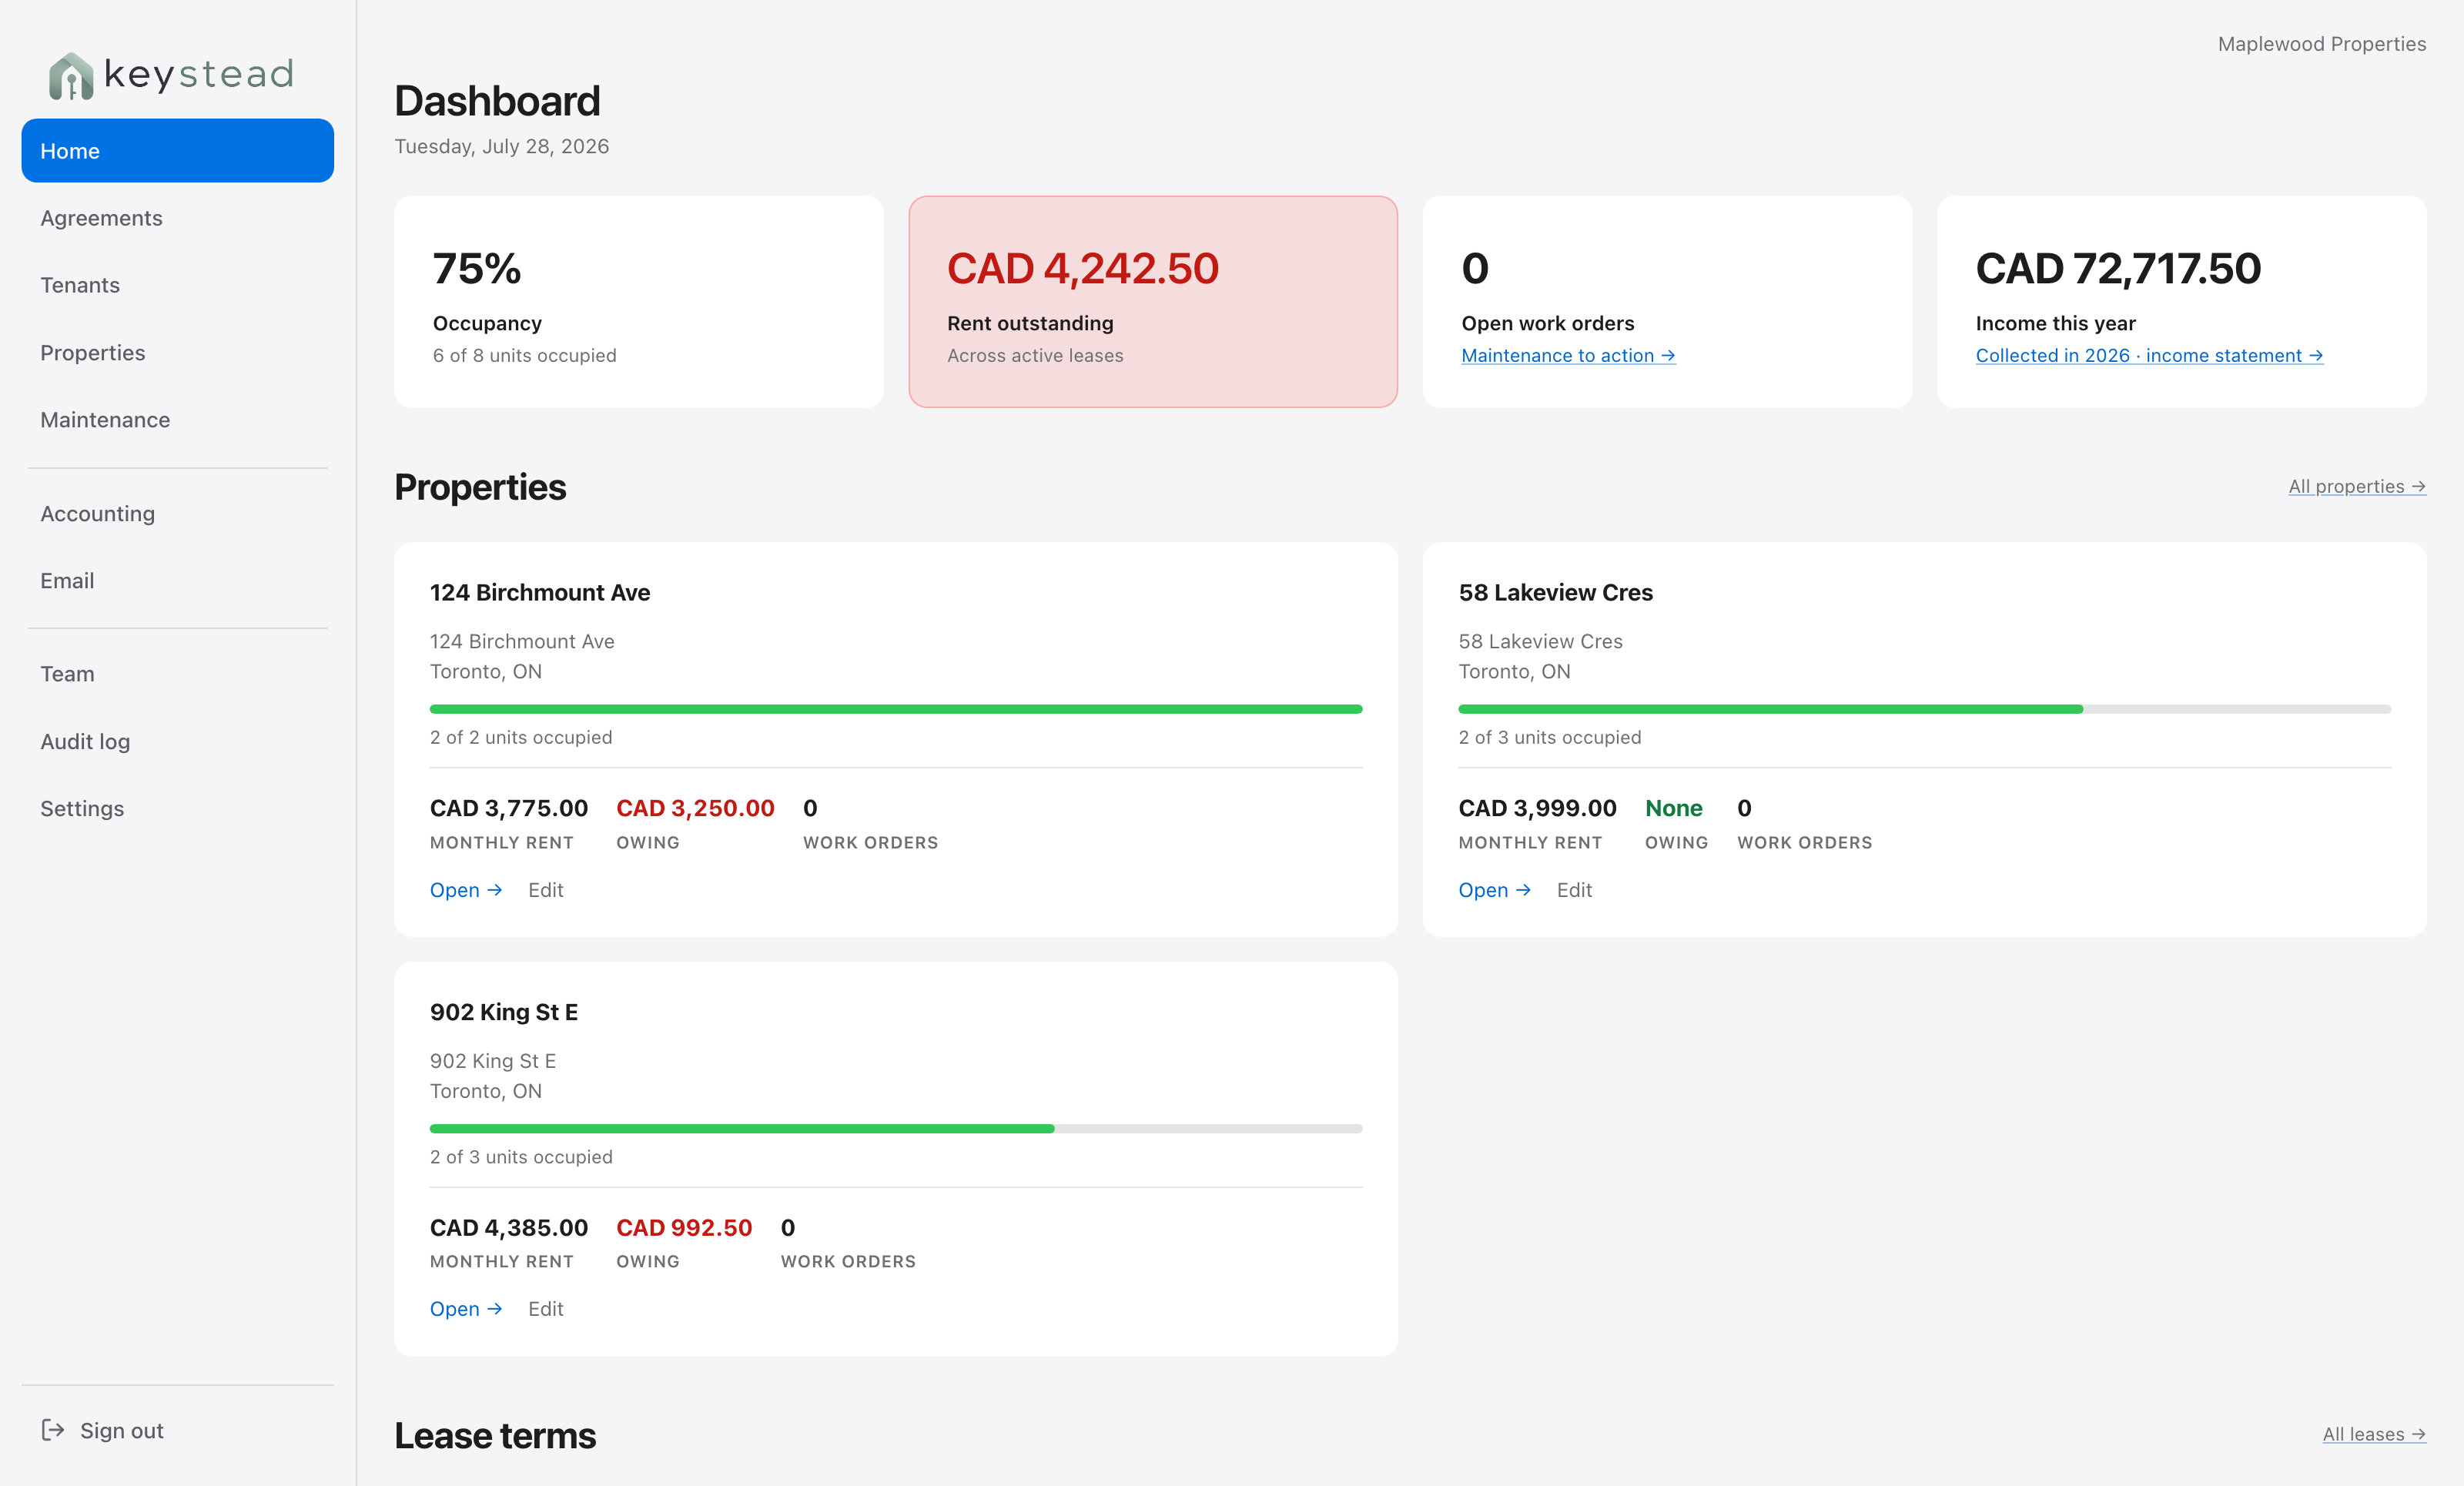Open the Collected in 2026 income statement link
Image resolution: width=2464 pixels, height=1486 pixels.
2149,355
